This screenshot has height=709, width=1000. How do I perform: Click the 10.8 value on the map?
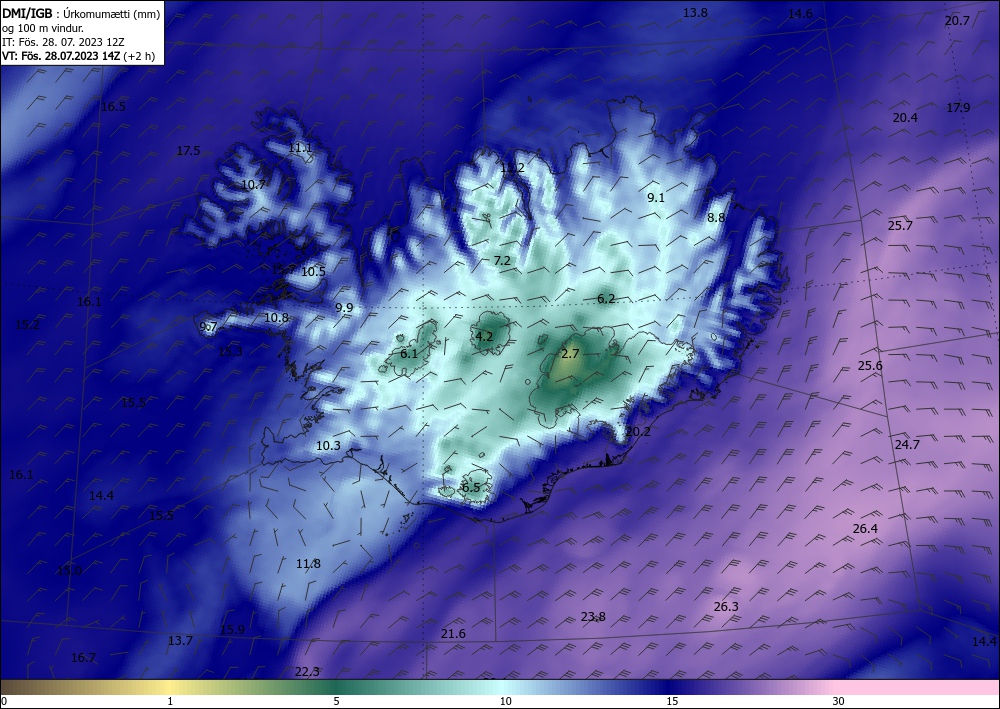click(276, 317)
